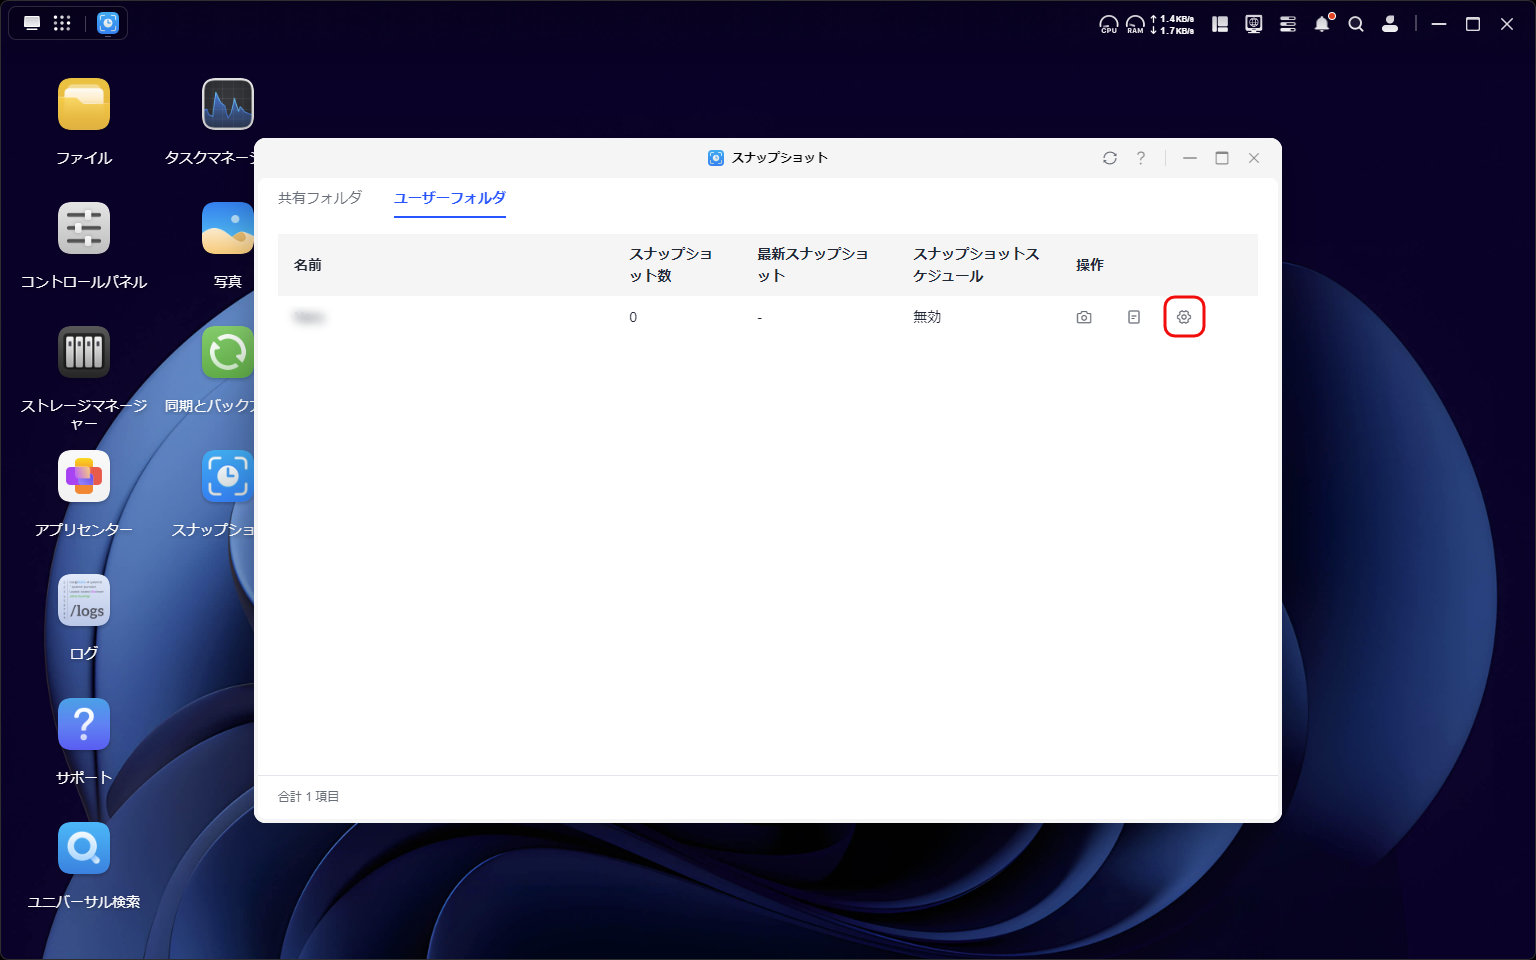Open the アプリセンター app

pos(84,477)
